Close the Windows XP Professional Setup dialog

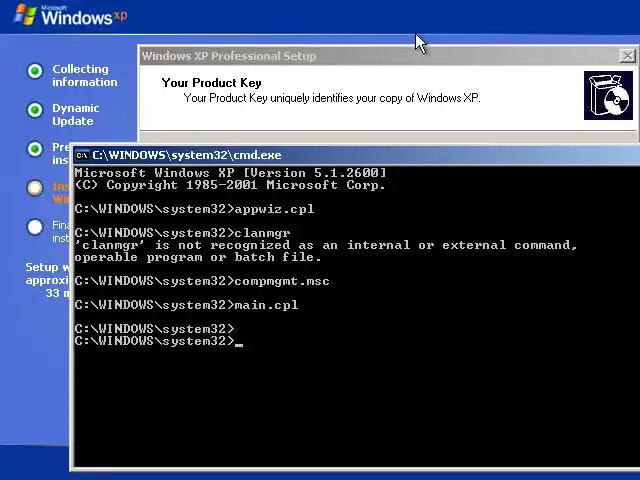(627, 56)
